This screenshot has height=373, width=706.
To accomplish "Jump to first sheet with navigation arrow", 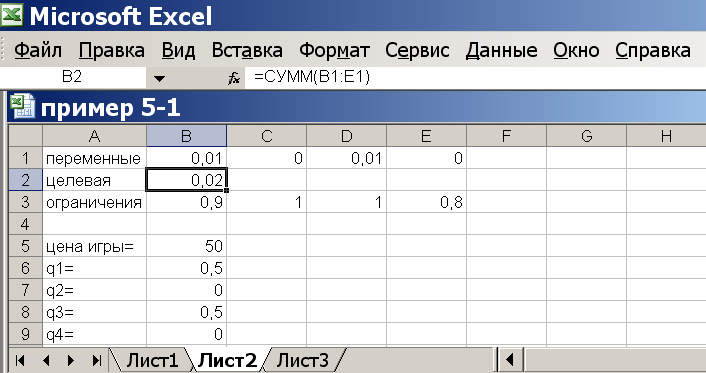I will [20, 360].
